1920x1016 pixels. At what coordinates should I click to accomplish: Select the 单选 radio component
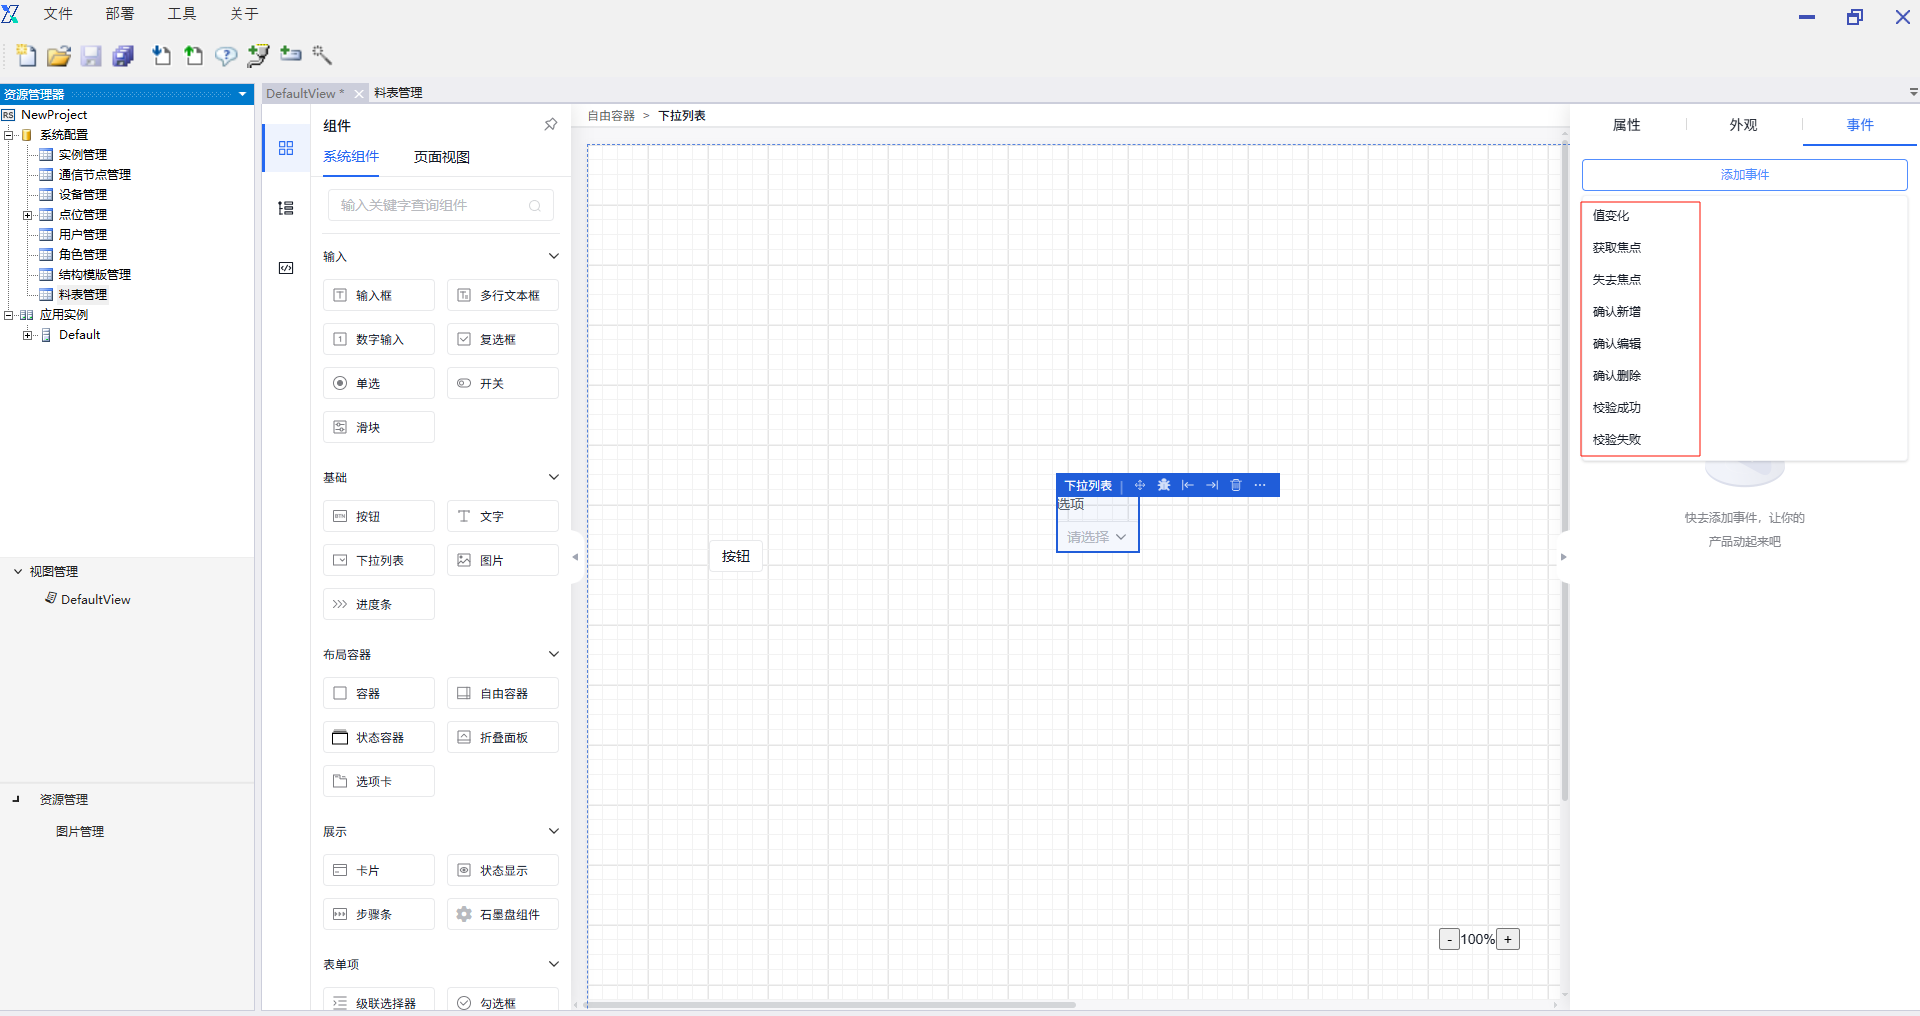378,383
